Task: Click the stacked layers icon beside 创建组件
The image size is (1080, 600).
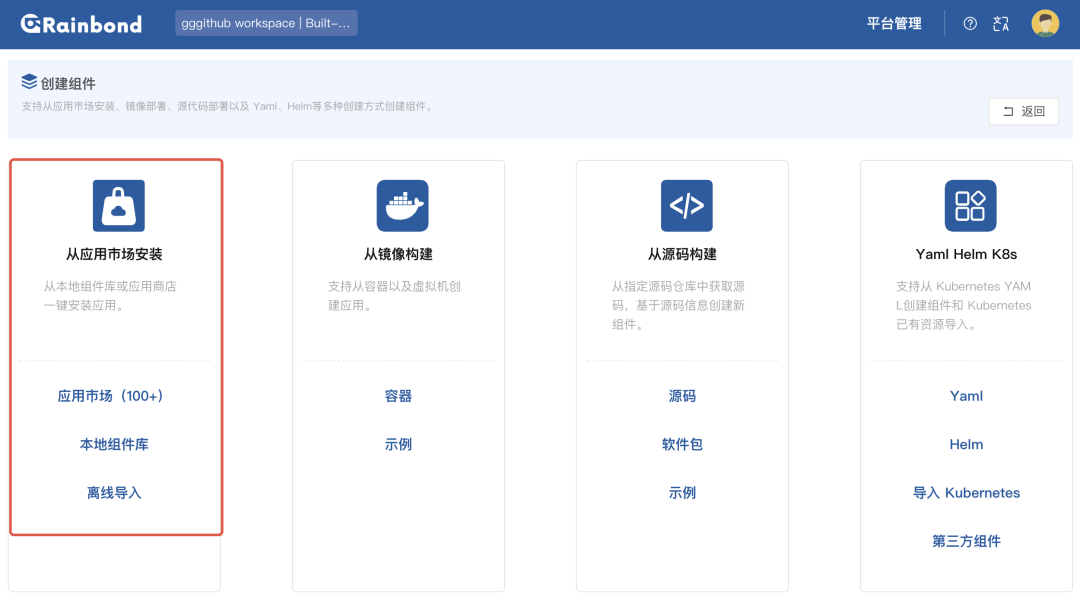Action: pos(28,82)
